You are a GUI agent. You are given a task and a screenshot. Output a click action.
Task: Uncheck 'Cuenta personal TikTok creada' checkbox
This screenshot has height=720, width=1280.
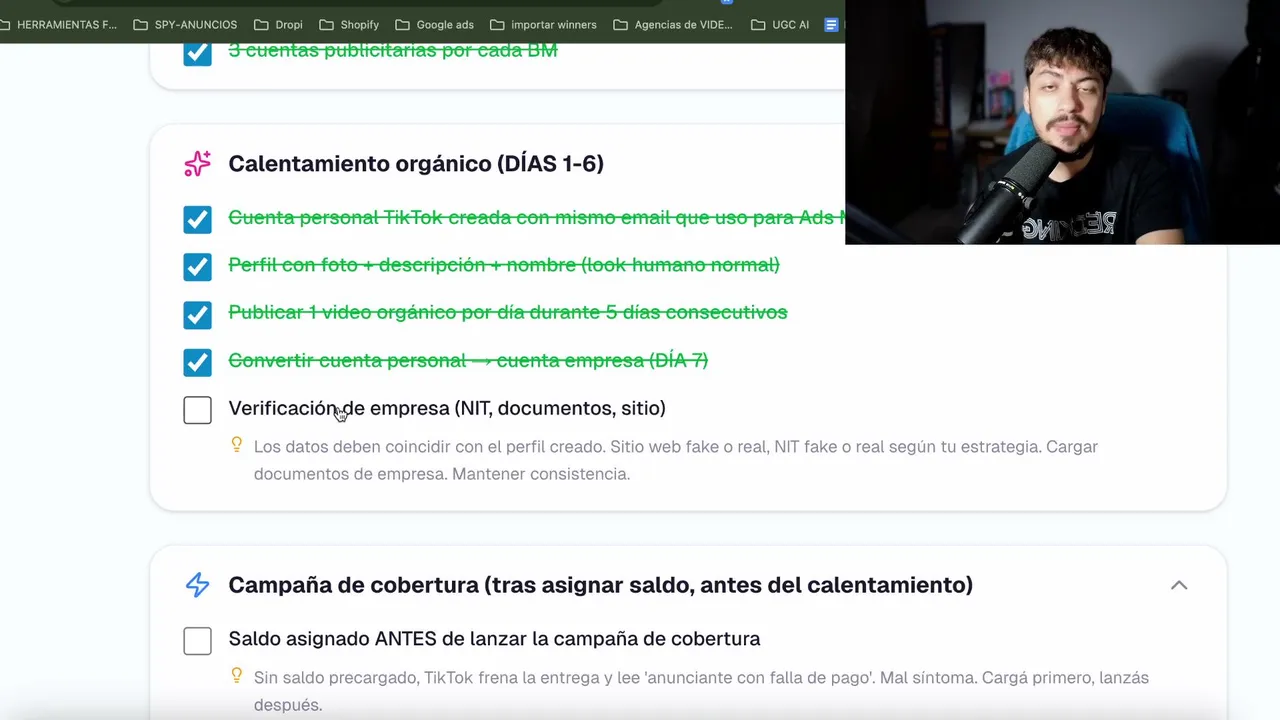[x=197, y=219]
